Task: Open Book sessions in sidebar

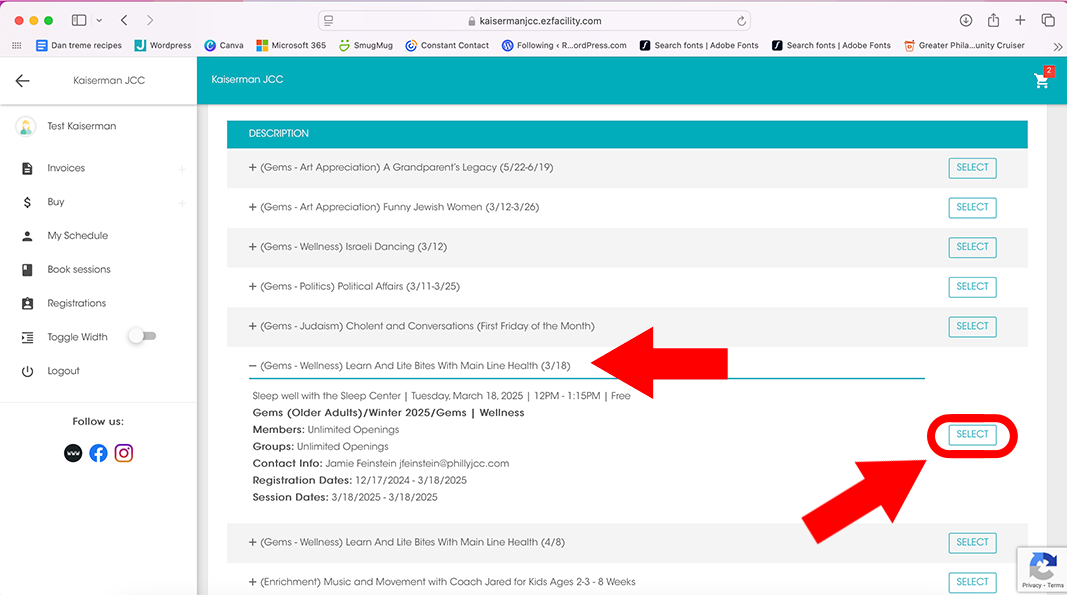Action: [x=78, y=270]
